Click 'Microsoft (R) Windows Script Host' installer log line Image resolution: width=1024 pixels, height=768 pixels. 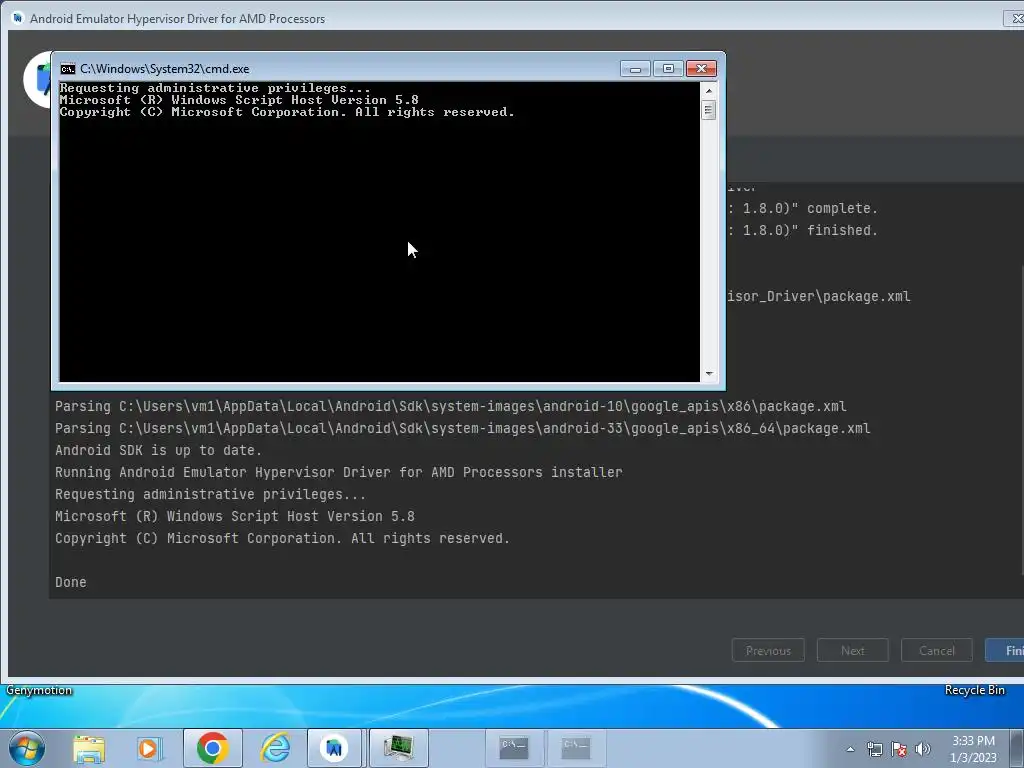(234, 516)
